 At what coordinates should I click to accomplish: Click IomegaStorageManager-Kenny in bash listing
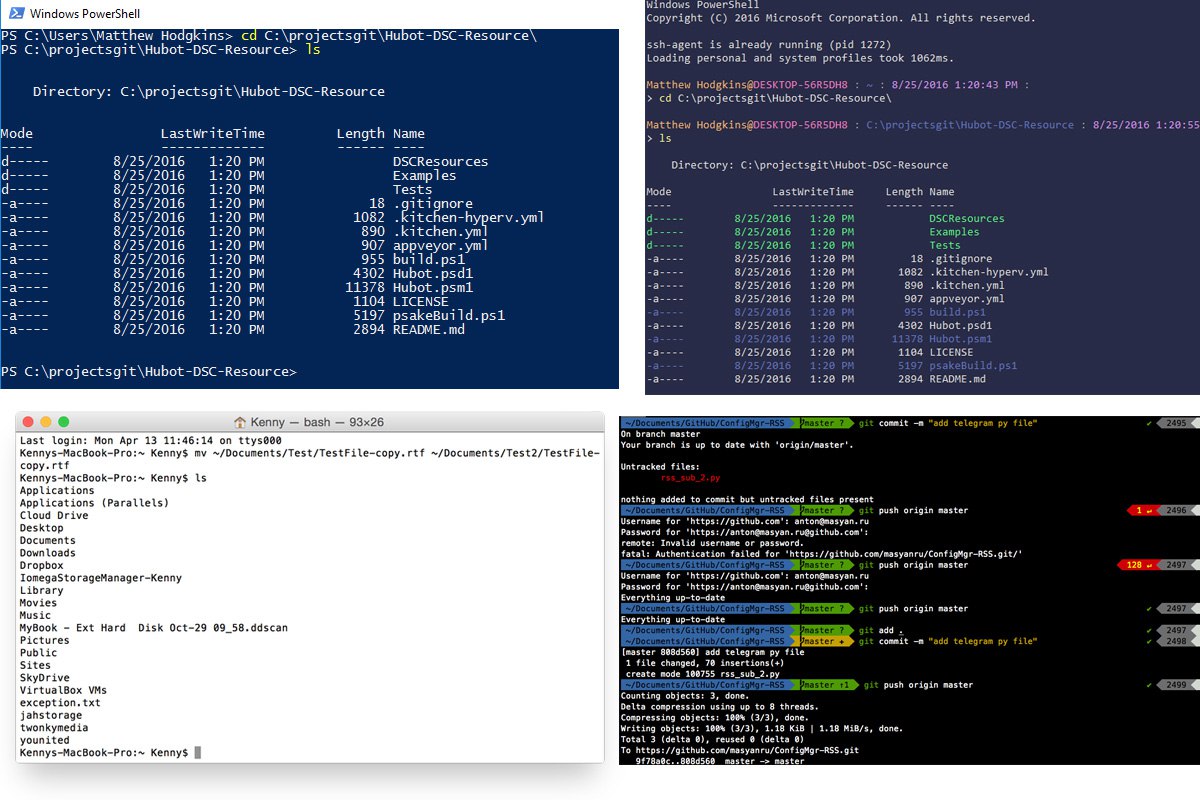(x=101, y=578)
